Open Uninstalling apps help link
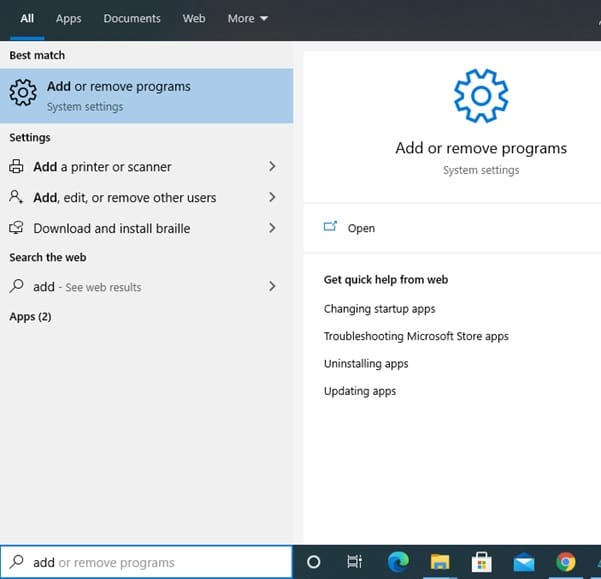Viewport: 601px width, 579px height. (366, 364)
